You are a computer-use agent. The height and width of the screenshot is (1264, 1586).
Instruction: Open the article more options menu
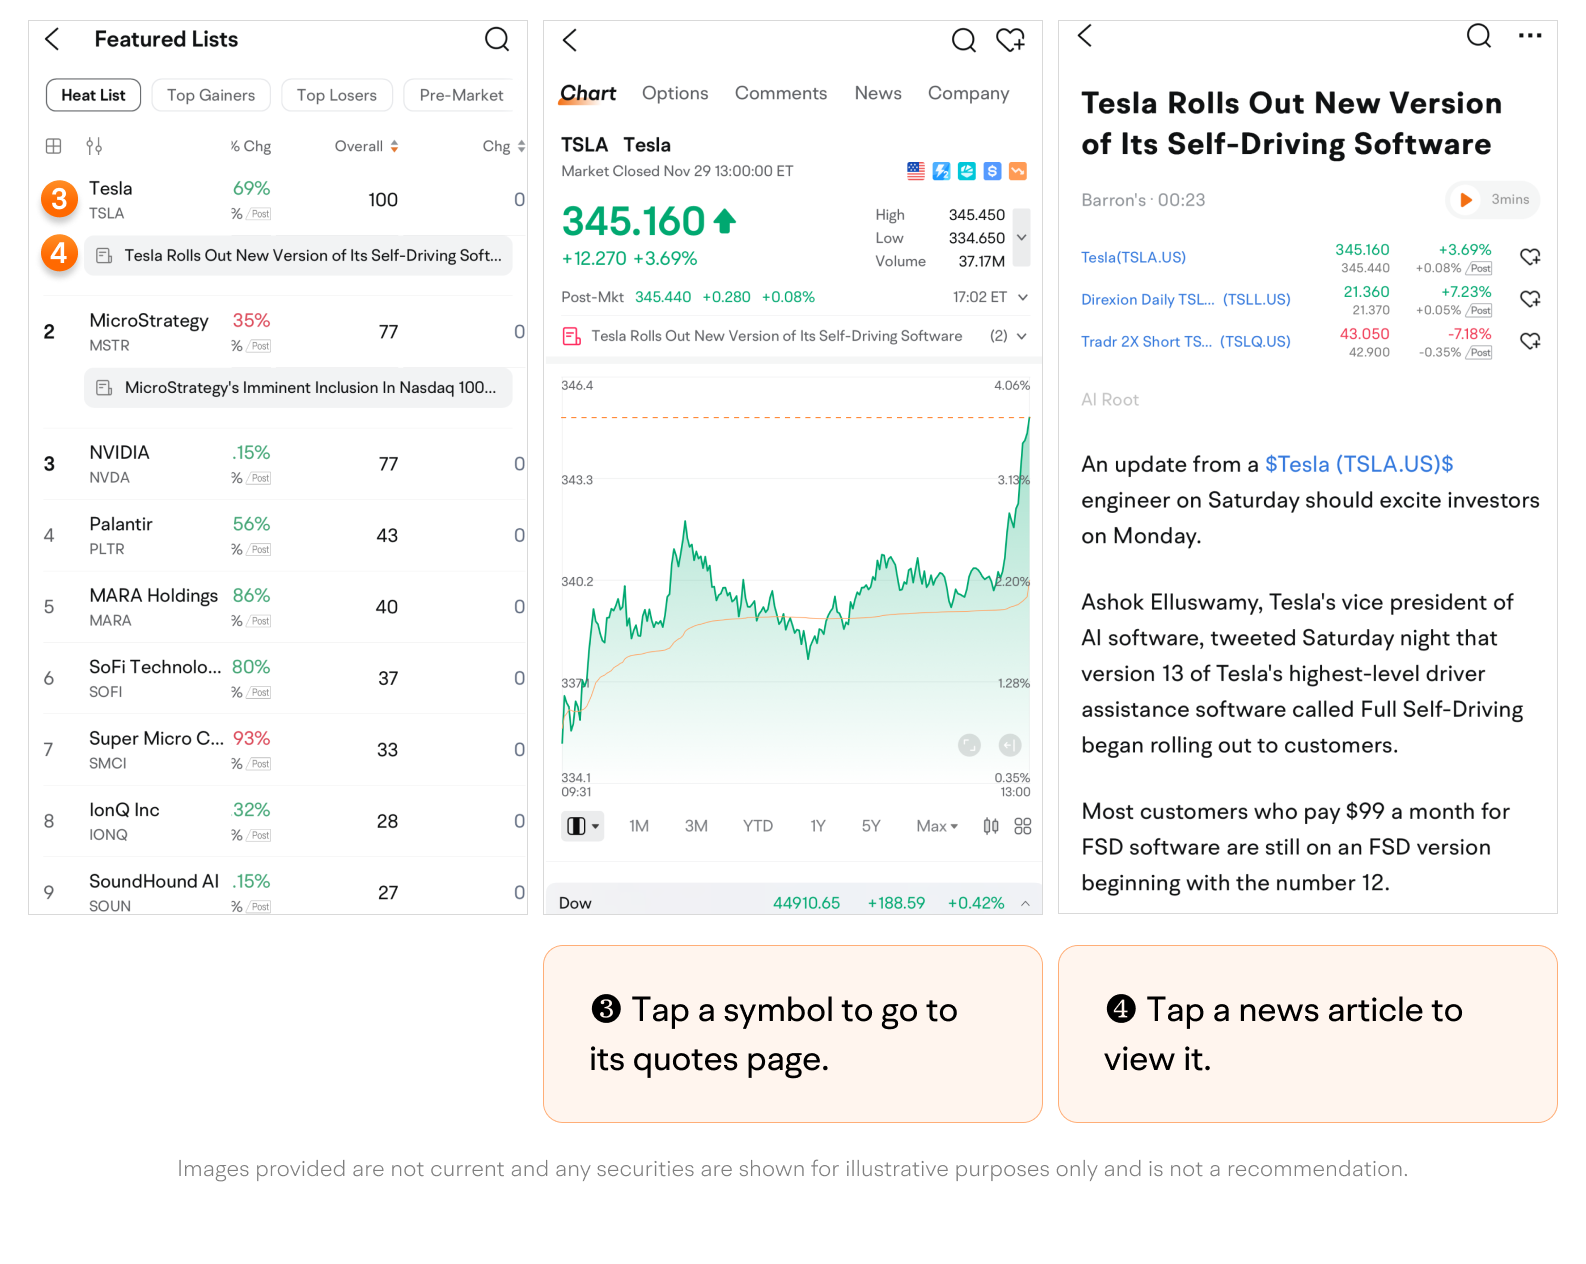tap(1530, 36)
